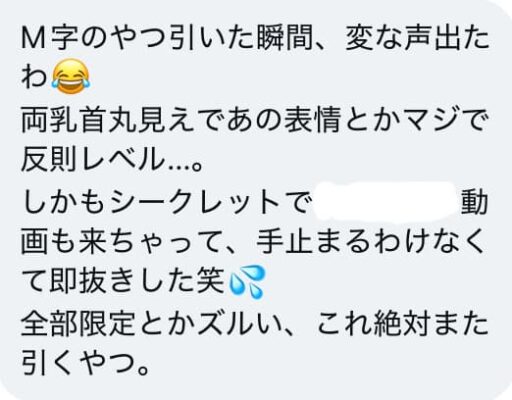Click the word シークレット
The width and height of the screenshot is (512, 400).
193,202
